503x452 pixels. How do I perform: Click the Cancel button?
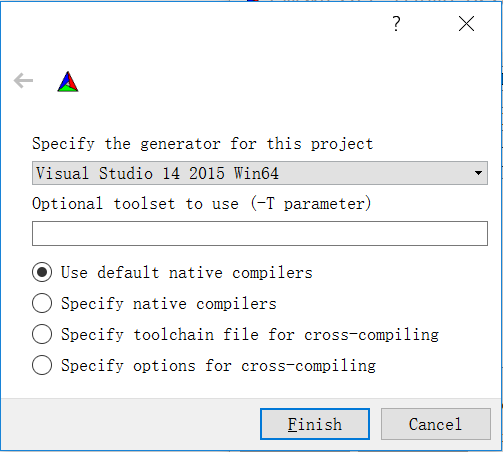click(x=436, y=424)
